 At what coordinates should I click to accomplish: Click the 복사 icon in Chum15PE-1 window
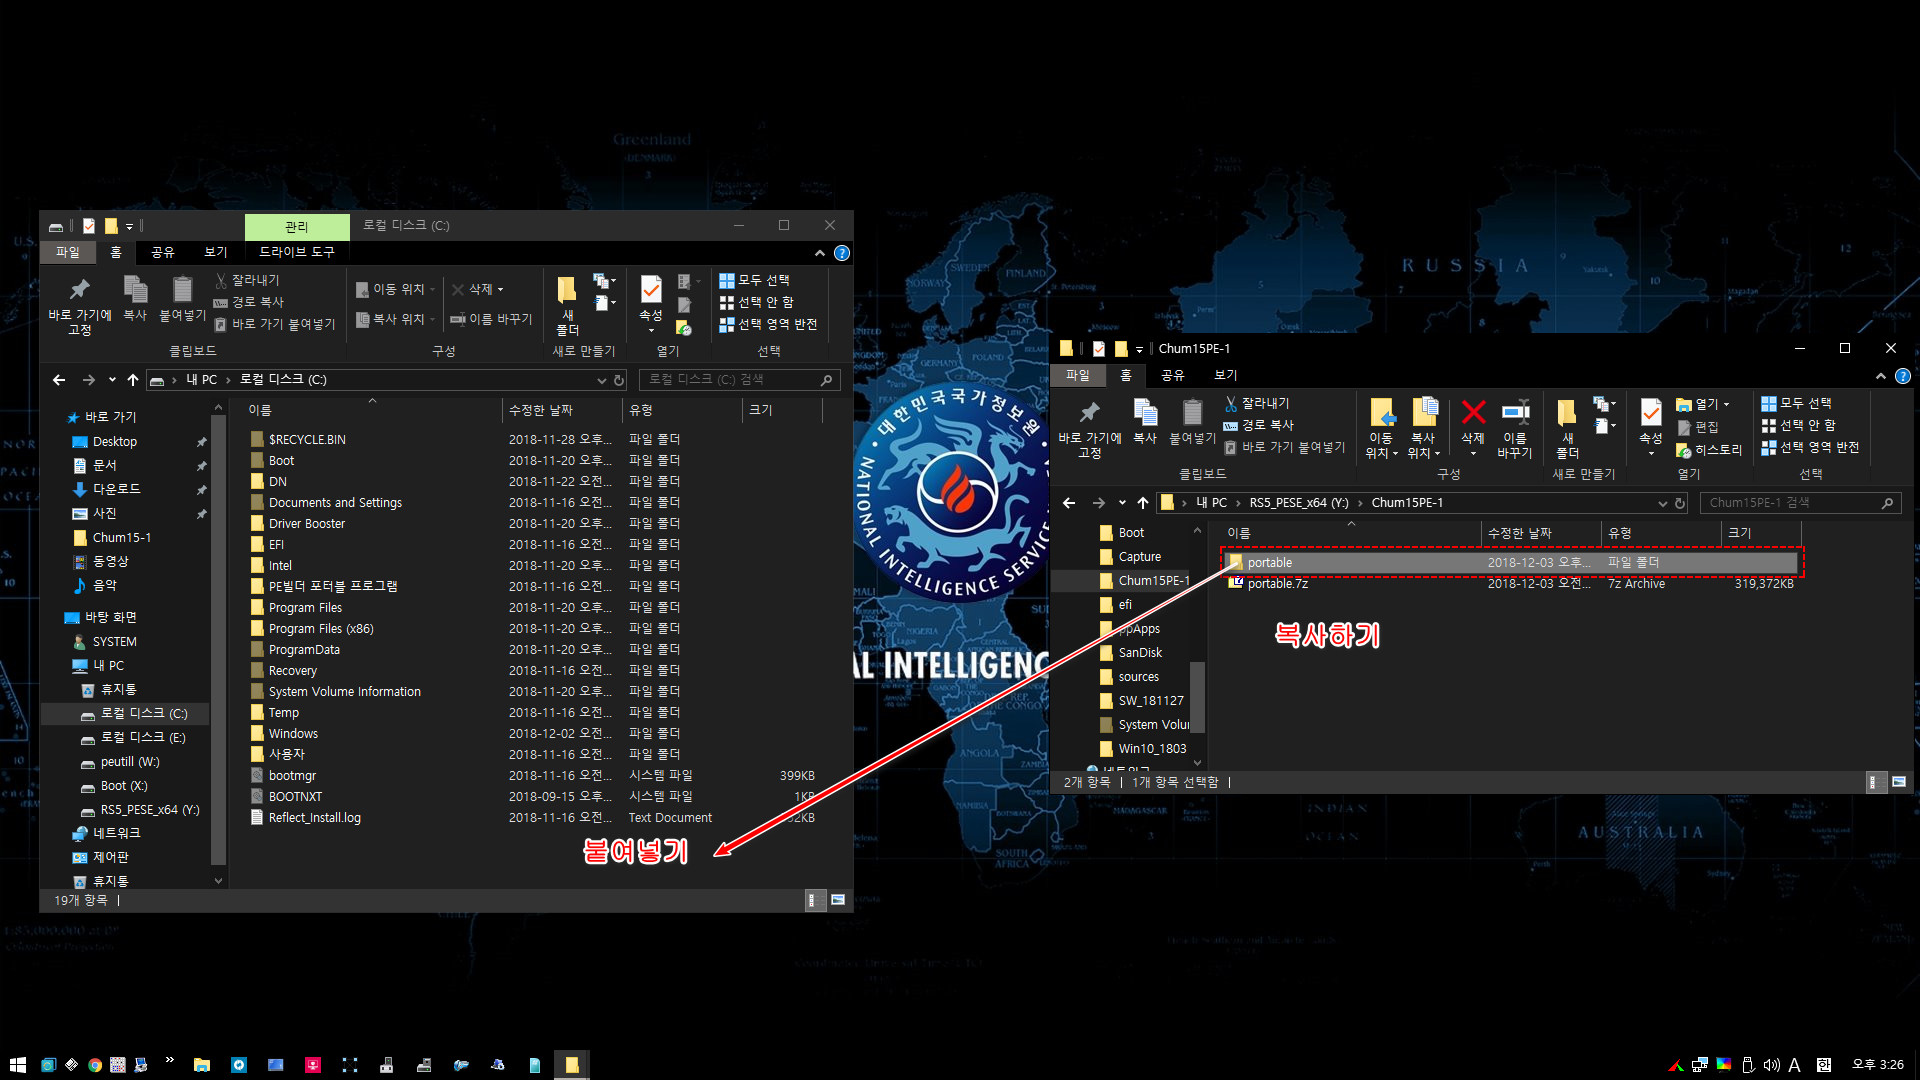coord(1145,422)
